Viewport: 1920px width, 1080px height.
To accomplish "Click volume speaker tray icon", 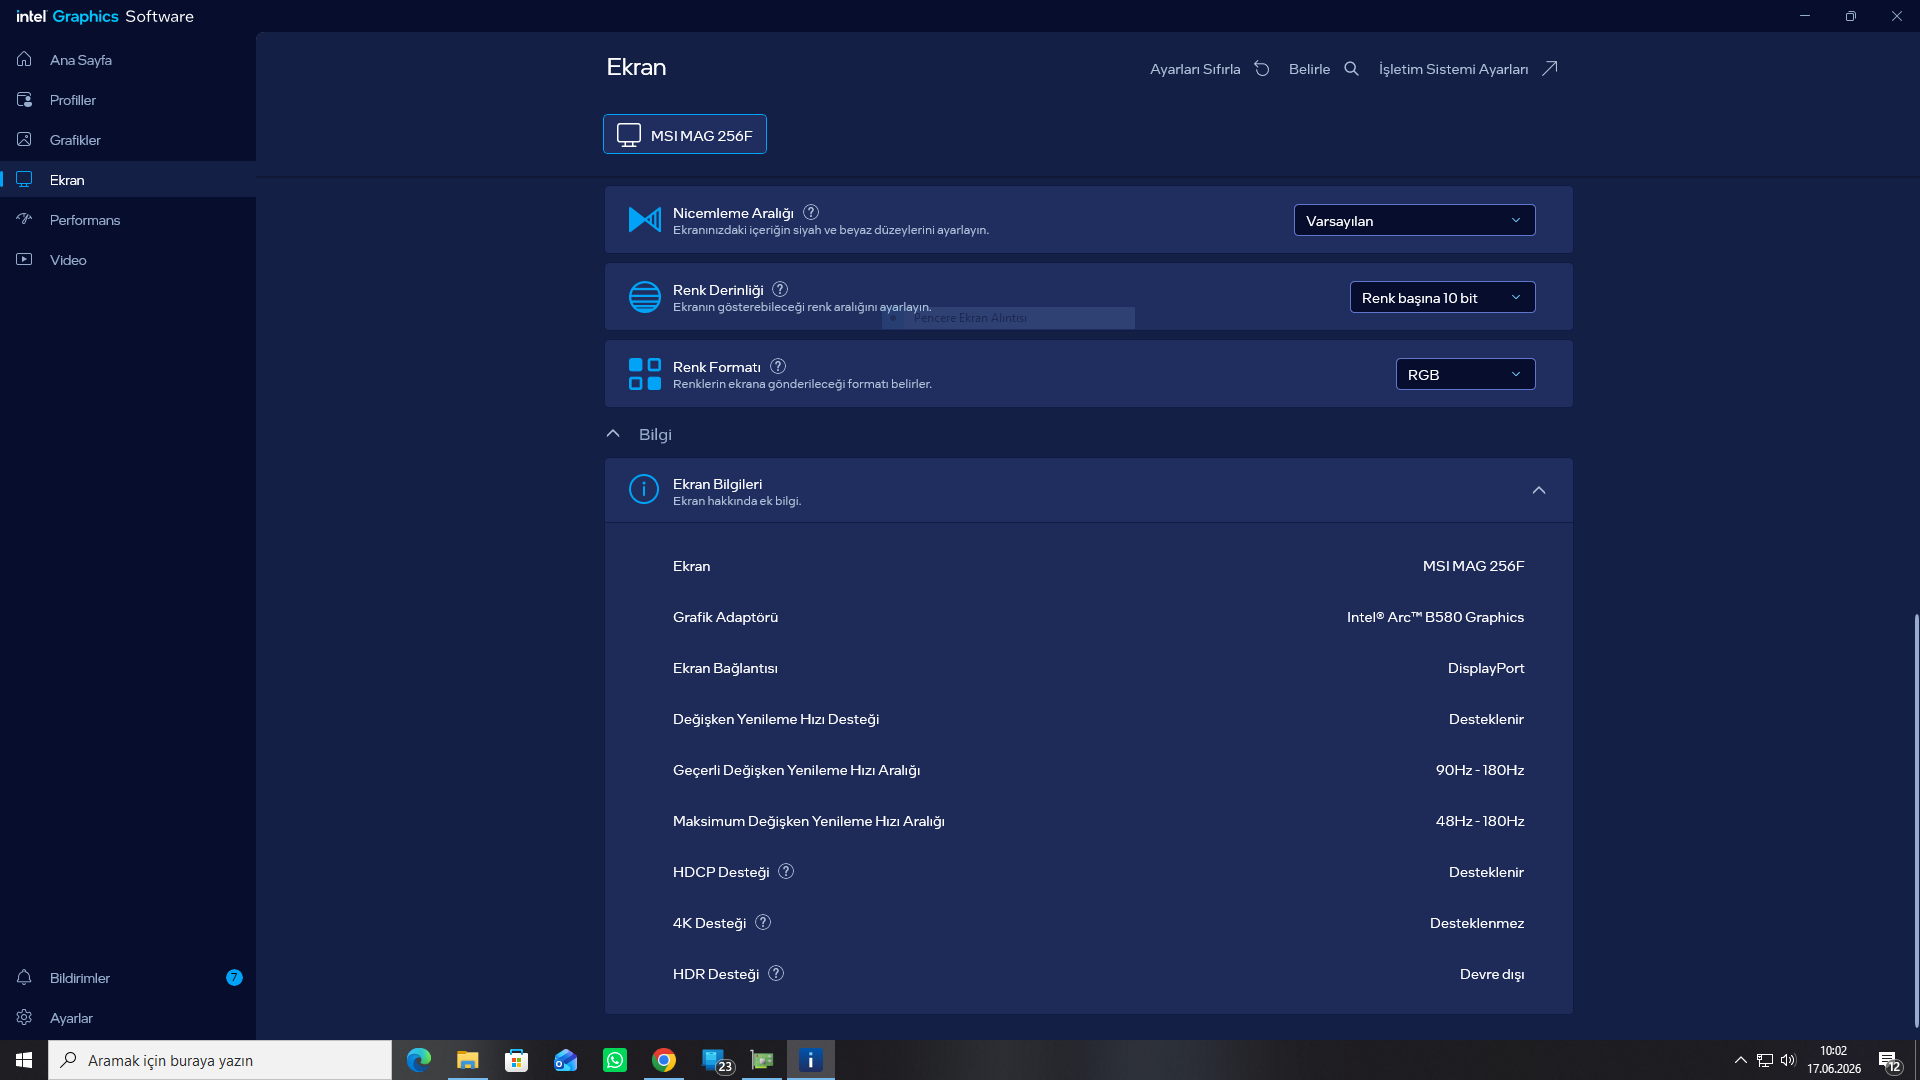I will point(1788,1060).
